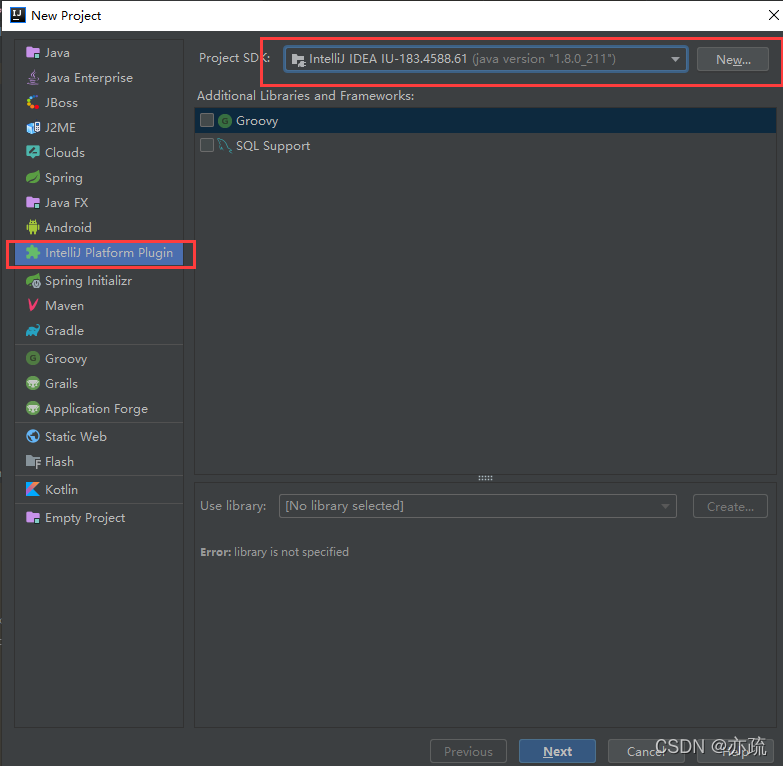Click the Groovy framework icon in libraries list
The height and width of the screenshot is (766, 783).
[x=225, y=120]
